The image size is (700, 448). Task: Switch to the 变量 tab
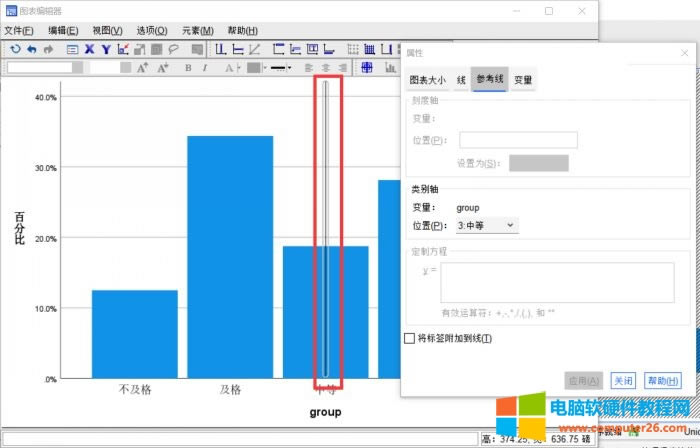[523, 79]
